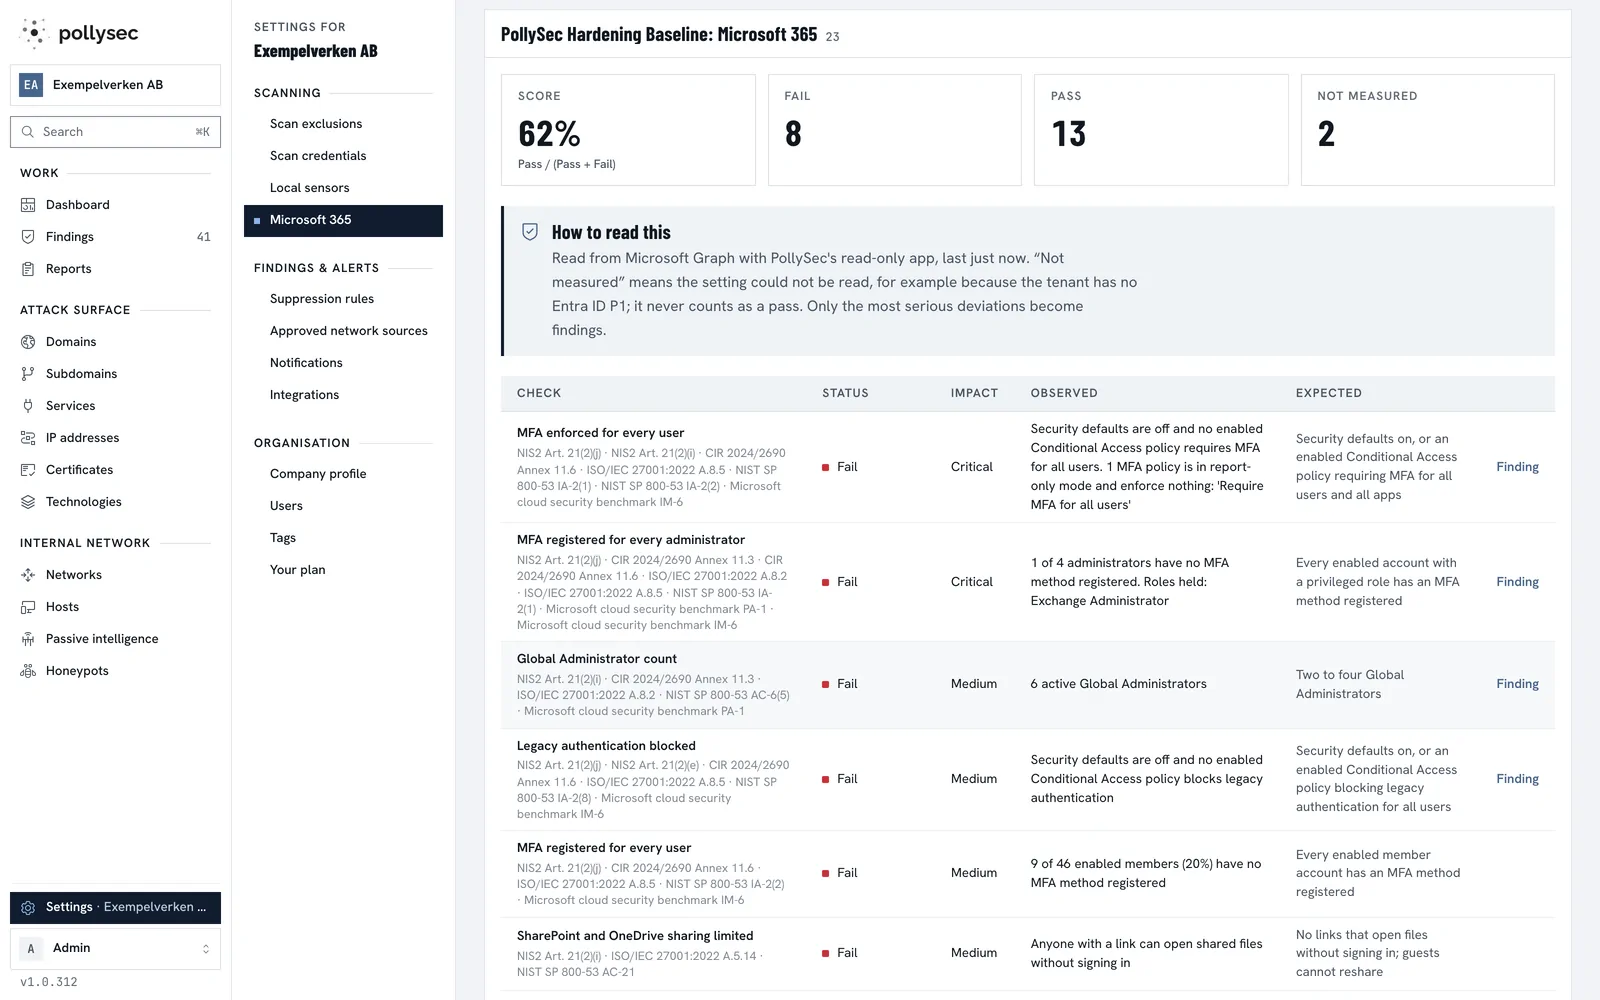Open the Certificates icon entry

(x=28, y=470)
